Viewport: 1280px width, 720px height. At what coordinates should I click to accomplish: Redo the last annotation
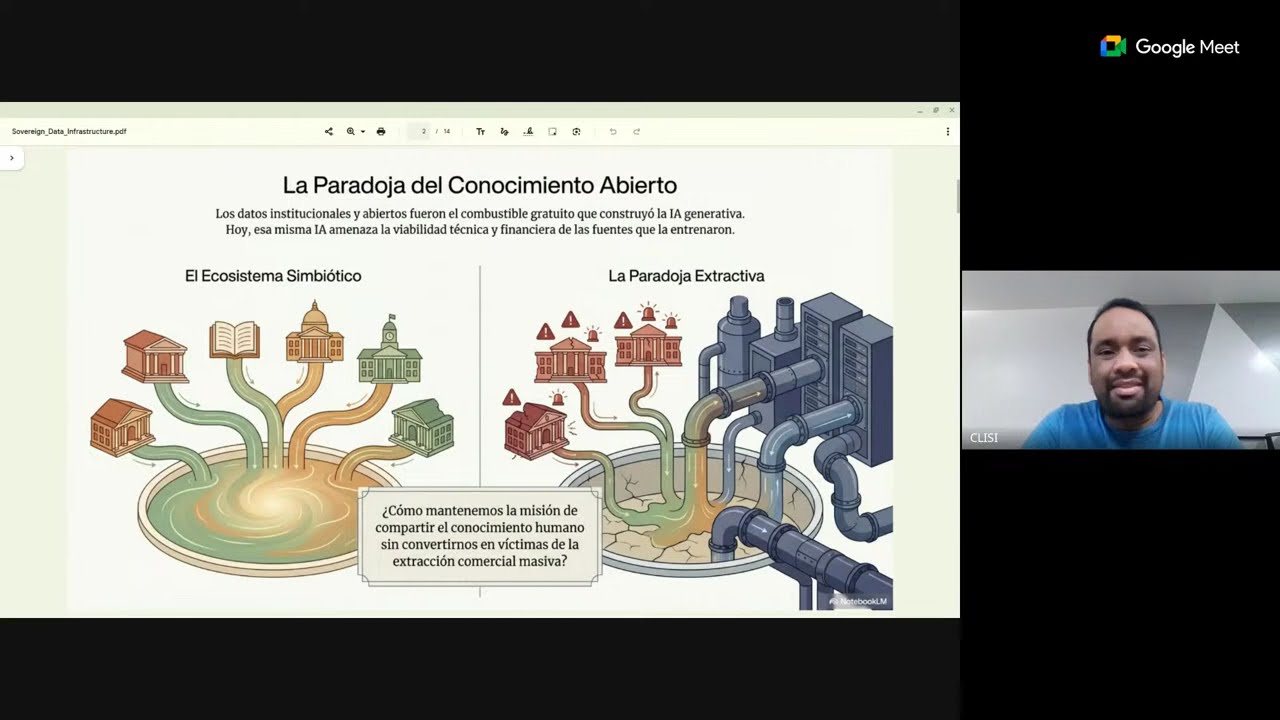(636, 131)
